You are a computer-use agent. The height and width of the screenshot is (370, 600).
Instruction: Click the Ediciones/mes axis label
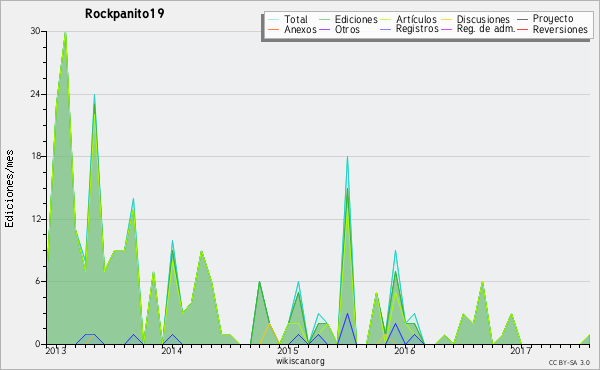(x=9, y=189)
